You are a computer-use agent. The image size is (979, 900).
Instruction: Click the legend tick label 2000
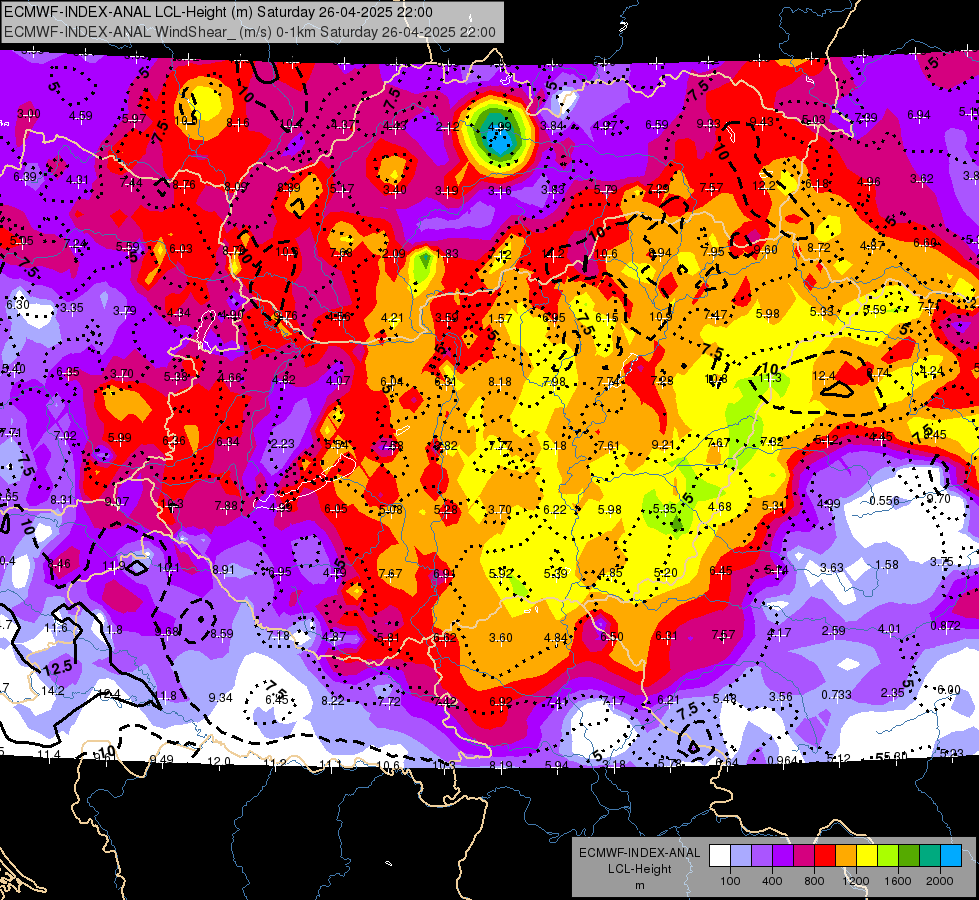point(940,881)
